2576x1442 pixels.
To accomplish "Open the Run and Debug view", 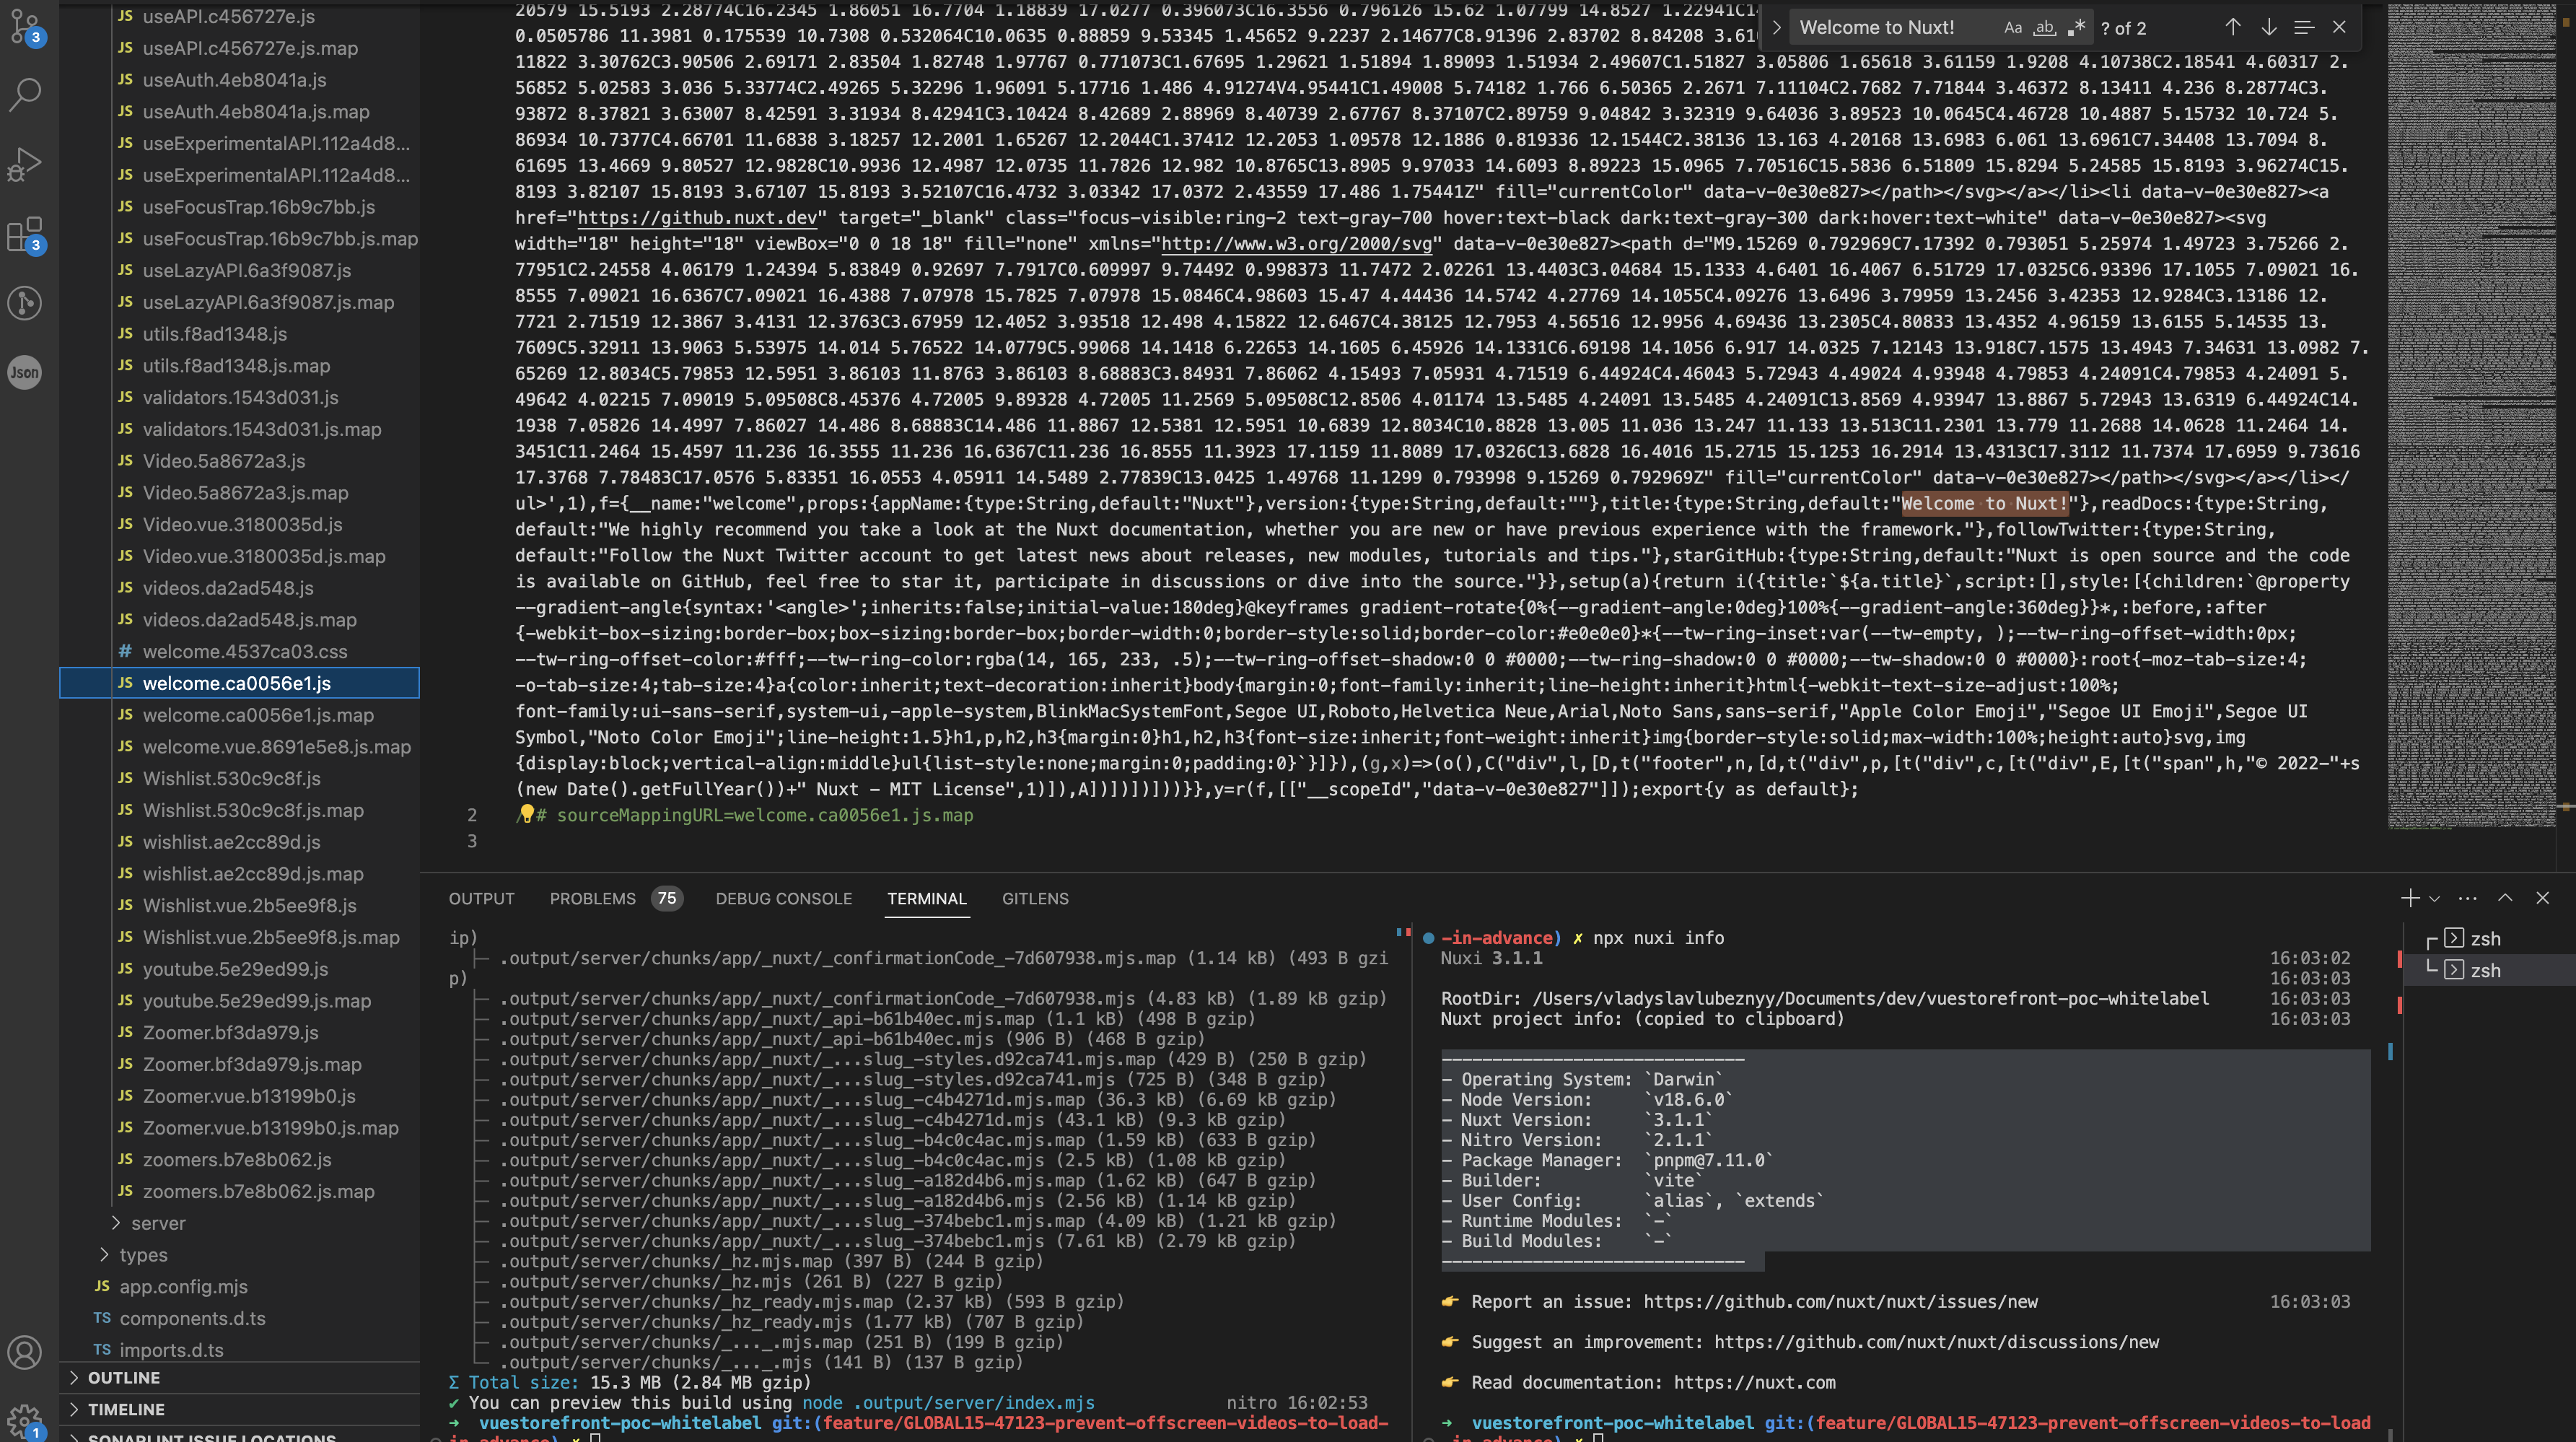I will point(25,163).
